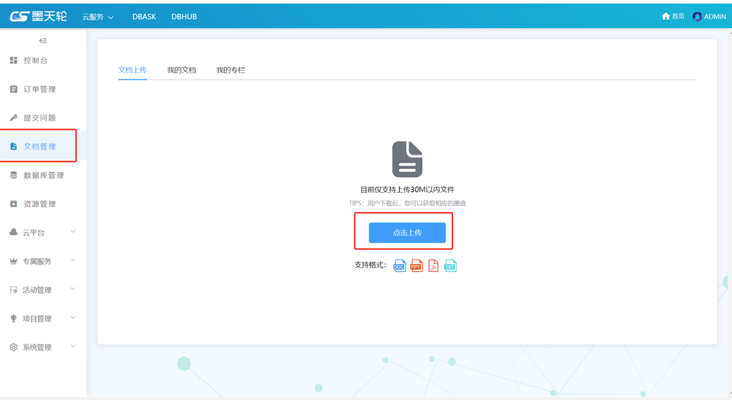Screen dimensions: 732x400
Task: Click the PDF format icon
Action: (433, 266)
